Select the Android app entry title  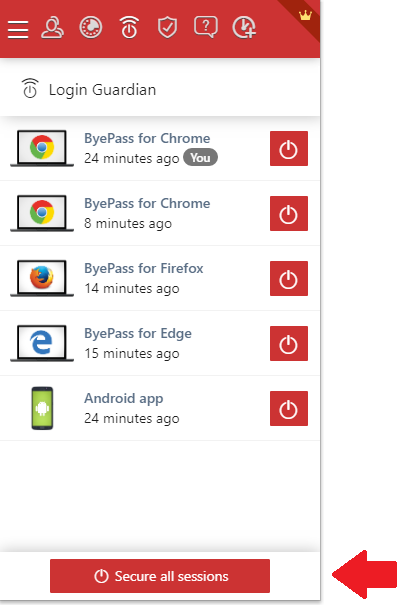(123, 399)
